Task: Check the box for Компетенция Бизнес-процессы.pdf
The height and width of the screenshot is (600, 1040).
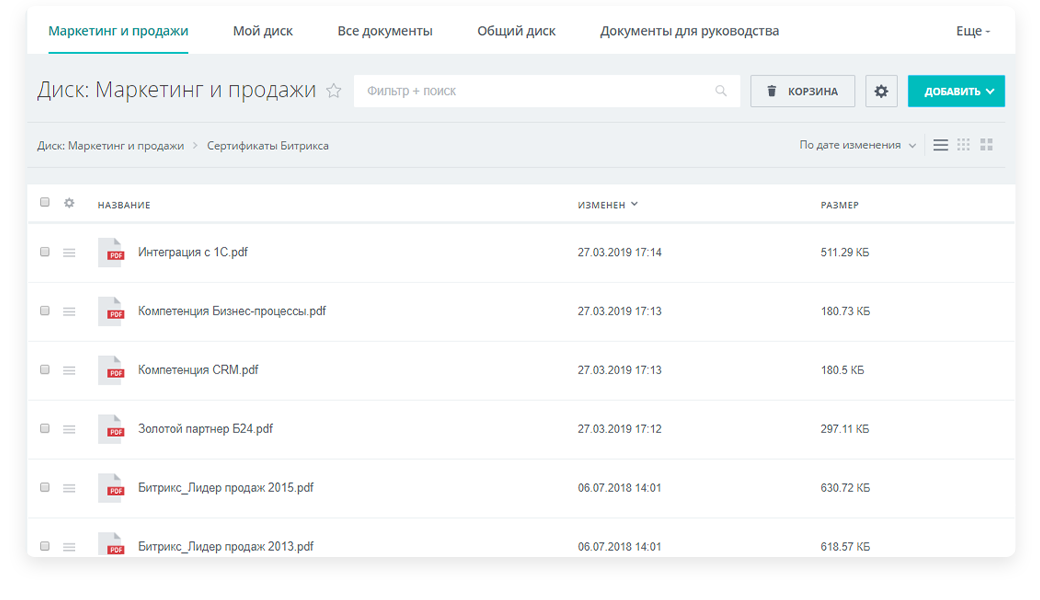Action: coord(44,311)
